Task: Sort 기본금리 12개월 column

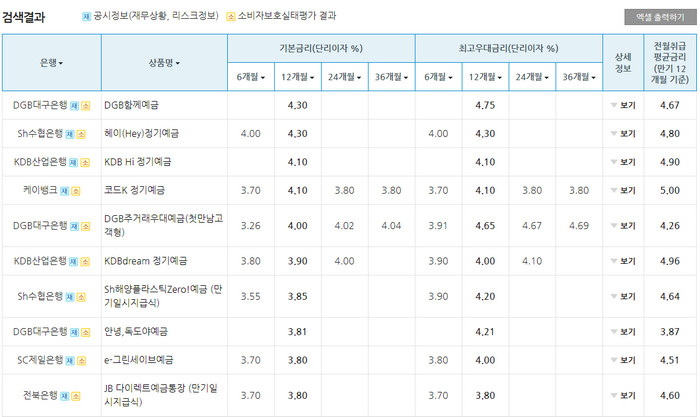Action: click(x=297, y=77)
